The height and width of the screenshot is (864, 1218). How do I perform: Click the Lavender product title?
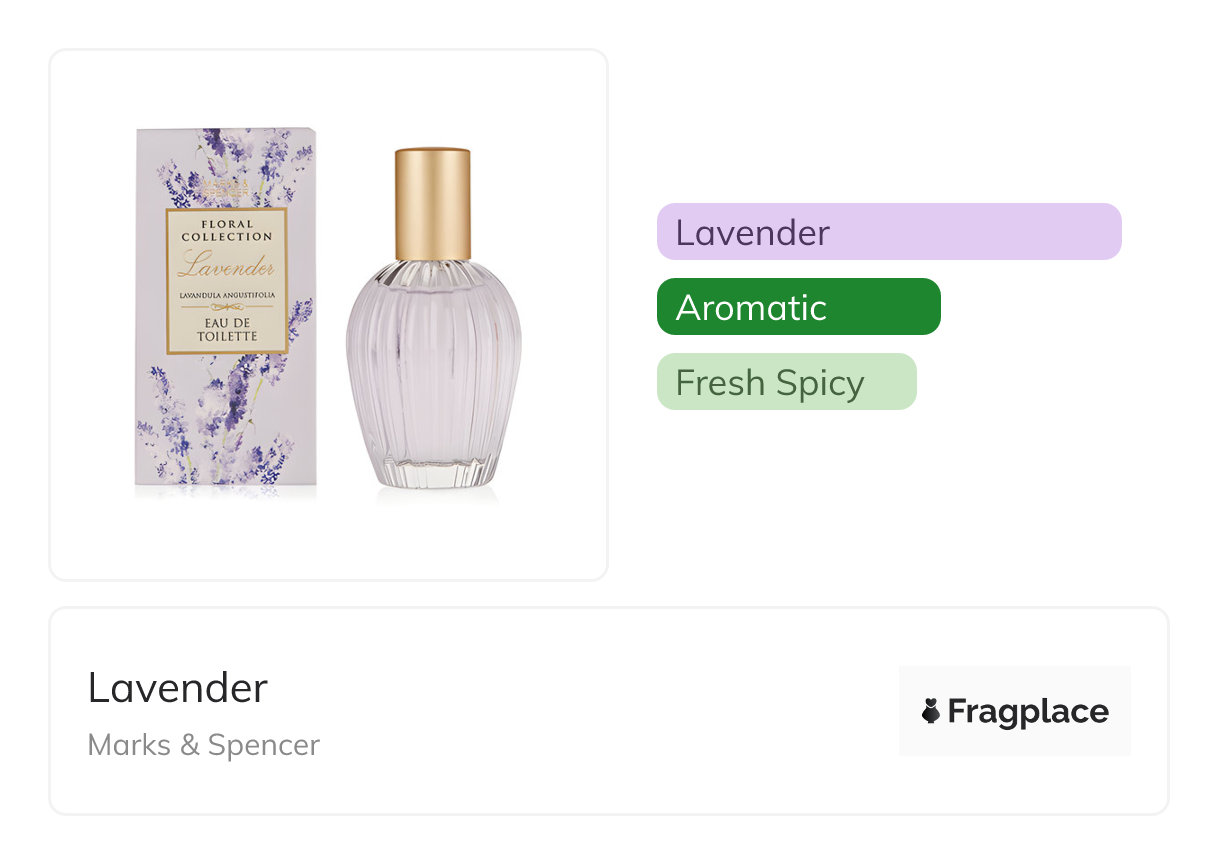[178, 688]
